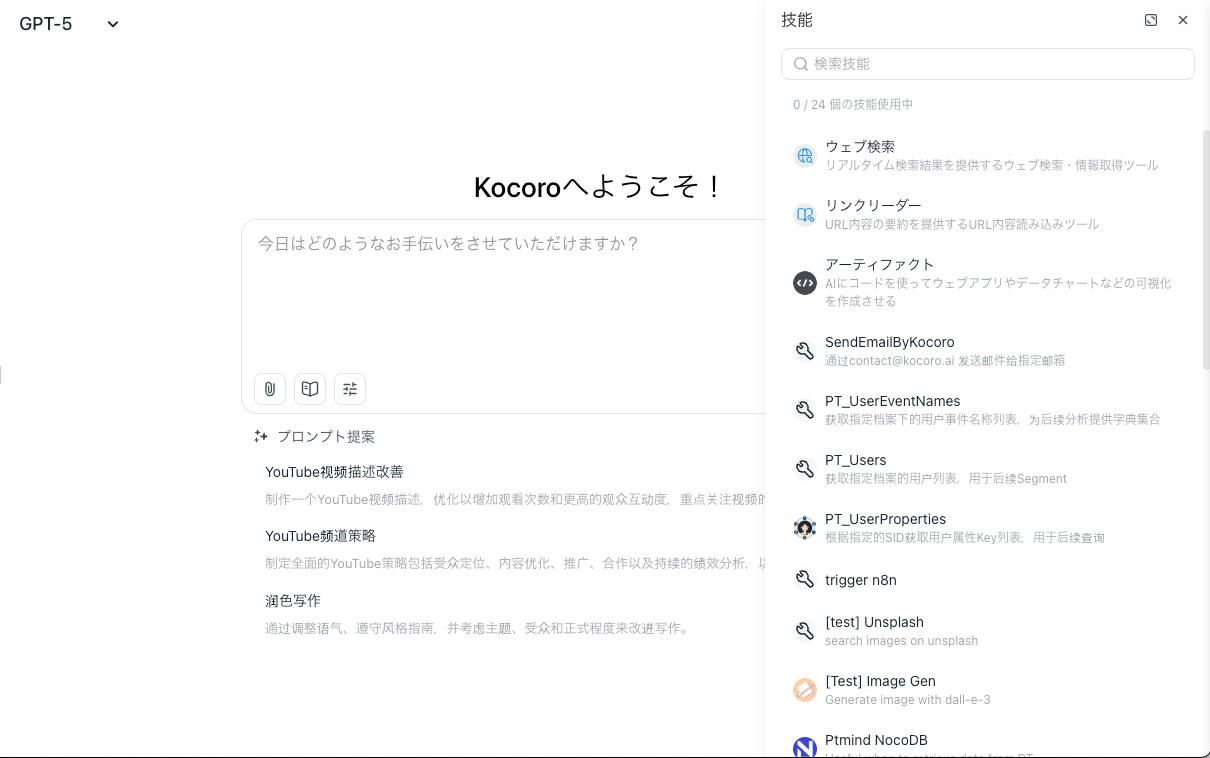Open the book library icon
This screenshot has height=758, width=1210.
[x=310, y=389]
